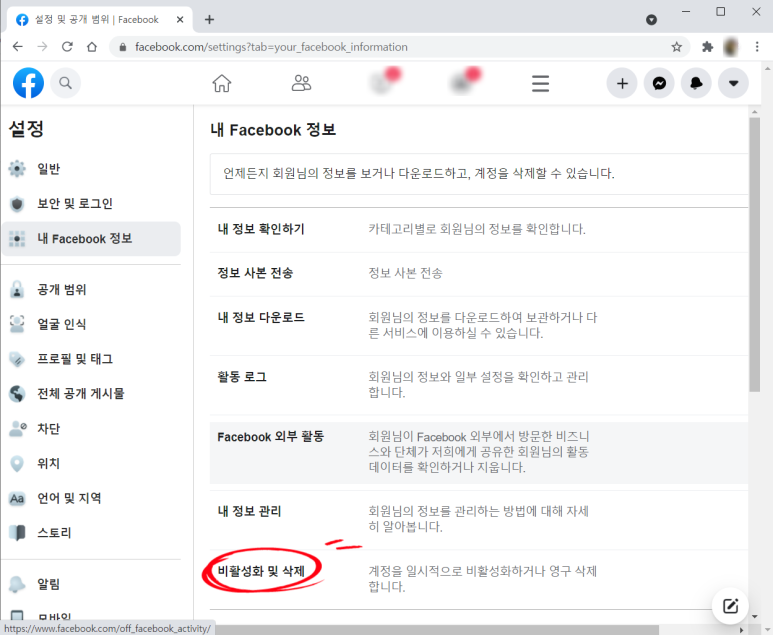Viewport: 773px width, 635px height.
Task: Open the 내 정보 확인하기 row
Action: [x=479, y=229]
